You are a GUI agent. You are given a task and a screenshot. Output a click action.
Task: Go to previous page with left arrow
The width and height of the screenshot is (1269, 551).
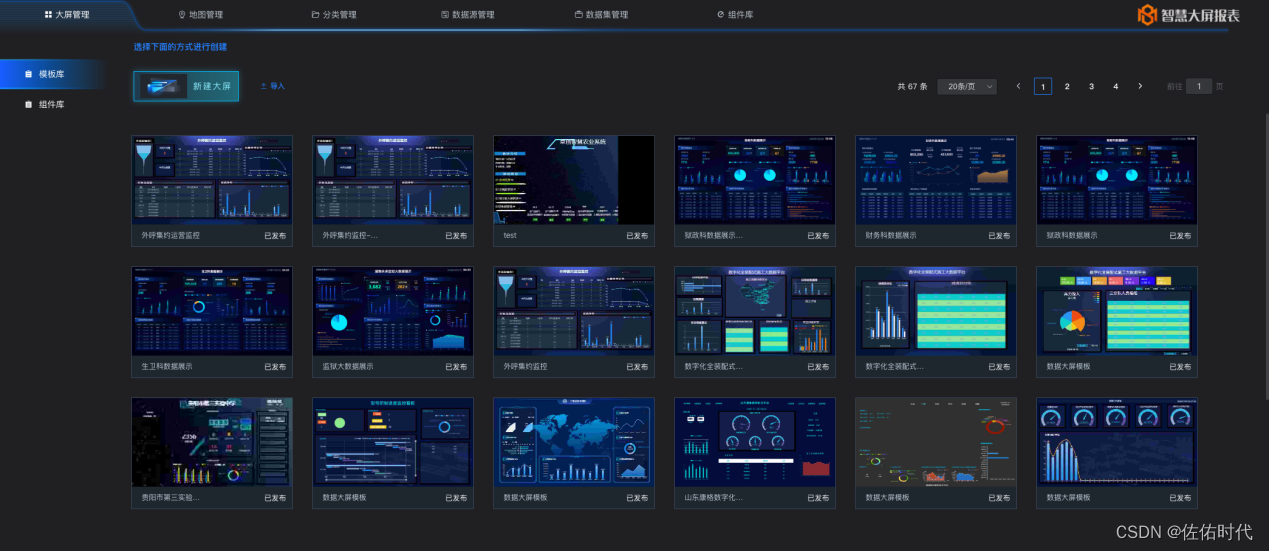(x=1018, y=86)
